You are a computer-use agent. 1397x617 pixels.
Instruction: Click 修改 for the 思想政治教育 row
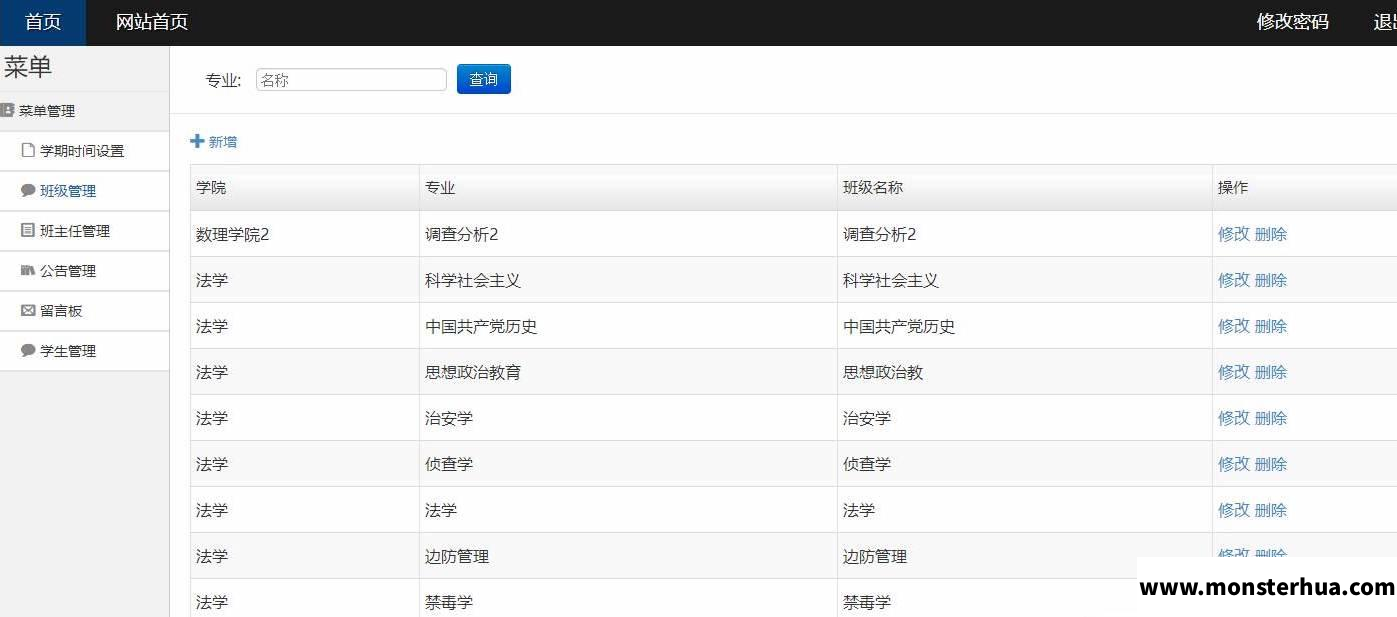[1234, 372]
